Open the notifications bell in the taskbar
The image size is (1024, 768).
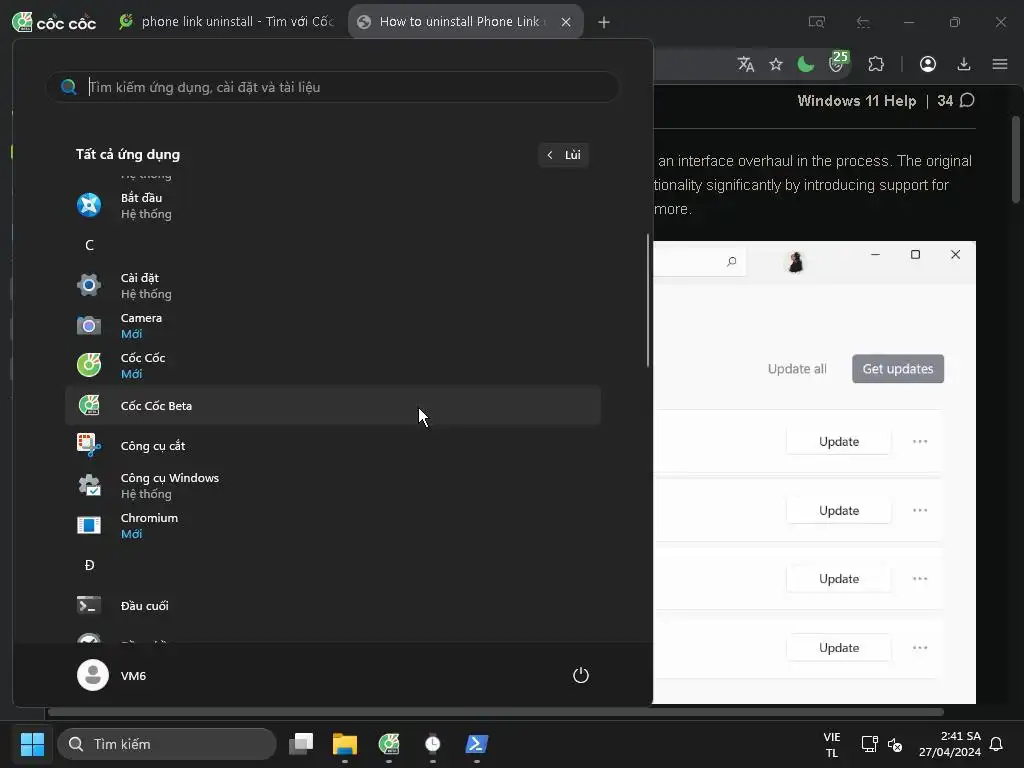[997, 744]
